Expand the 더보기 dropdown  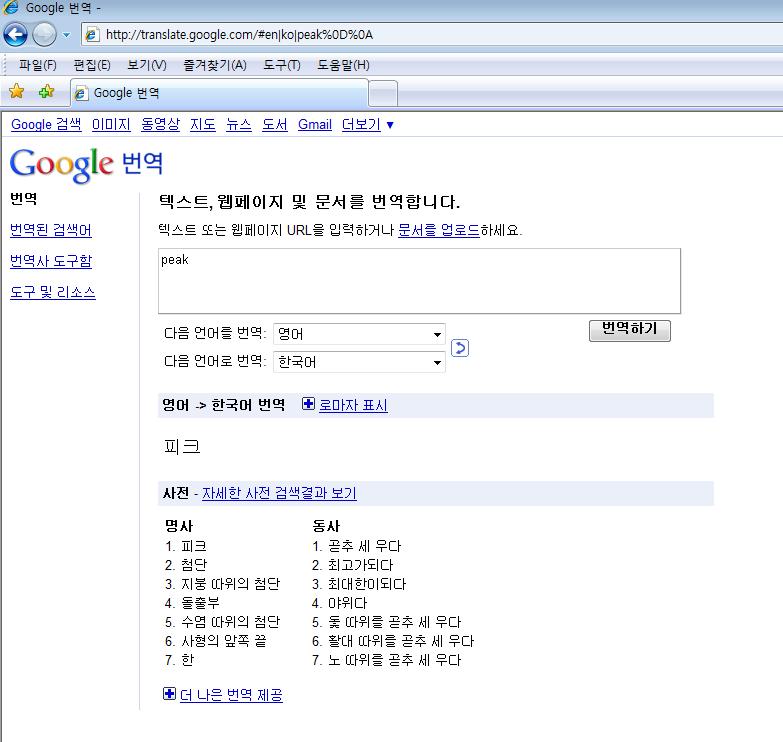pos(368,124)
